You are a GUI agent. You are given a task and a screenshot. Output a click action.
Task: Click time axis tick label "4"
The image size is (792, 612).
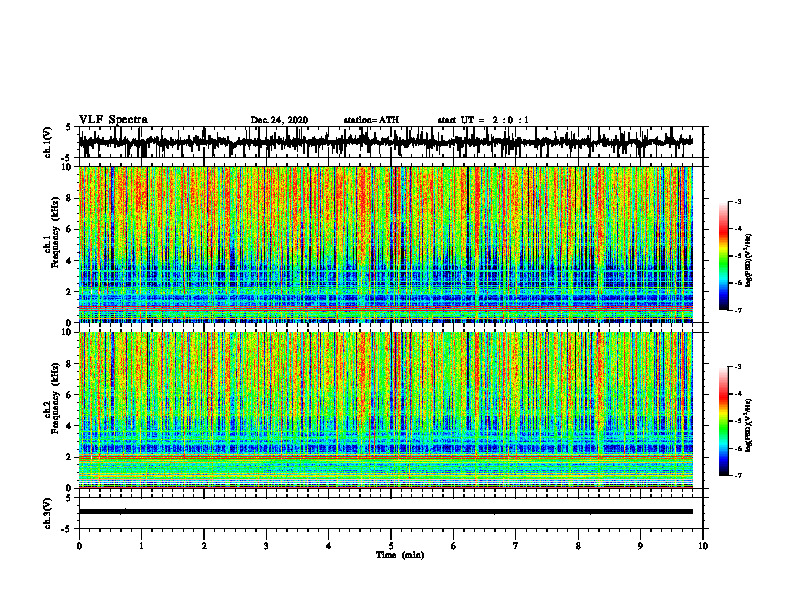[x=329, y=546]
